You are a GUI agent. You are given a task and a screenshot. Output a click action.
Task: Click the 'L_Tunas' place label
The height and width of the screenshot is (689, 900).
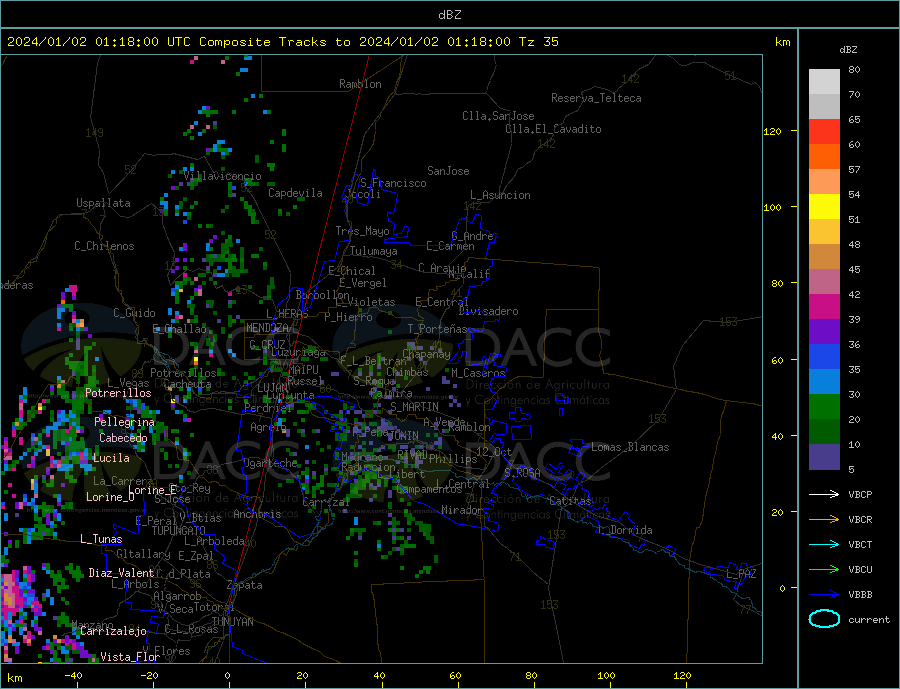pos(101,539)
